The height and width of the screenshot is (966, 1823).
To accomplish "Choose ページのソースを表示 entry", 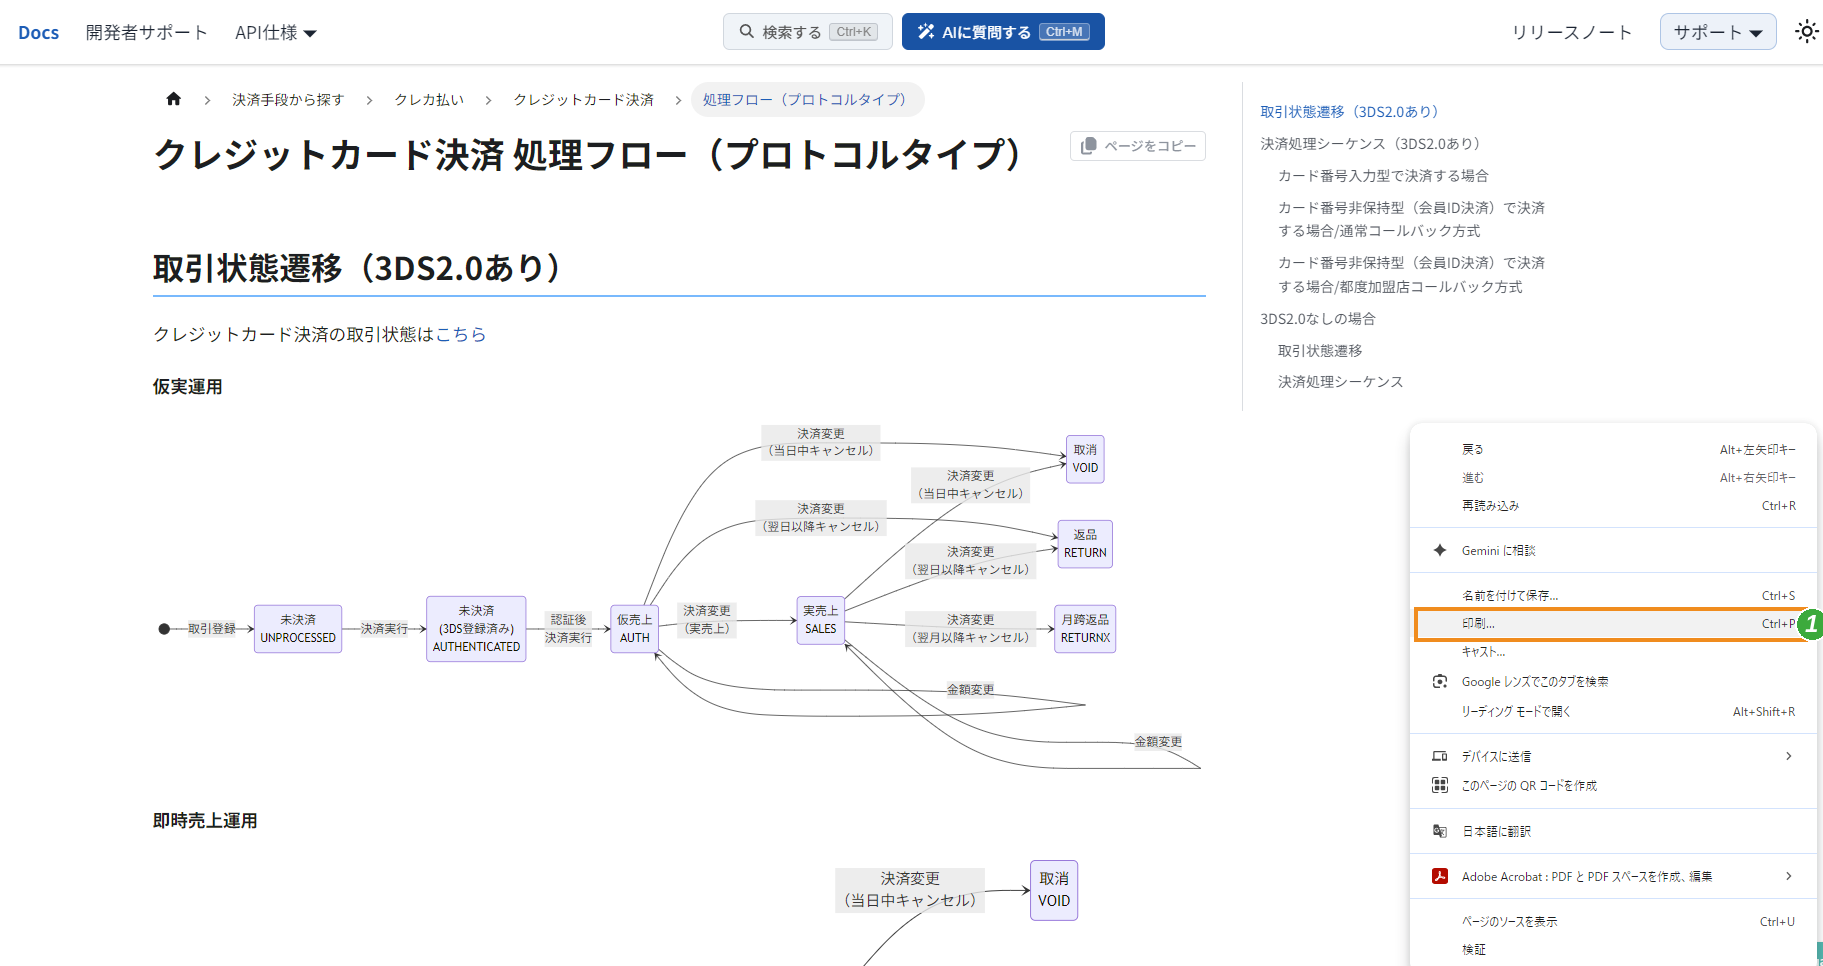I will pos(1613,922).
